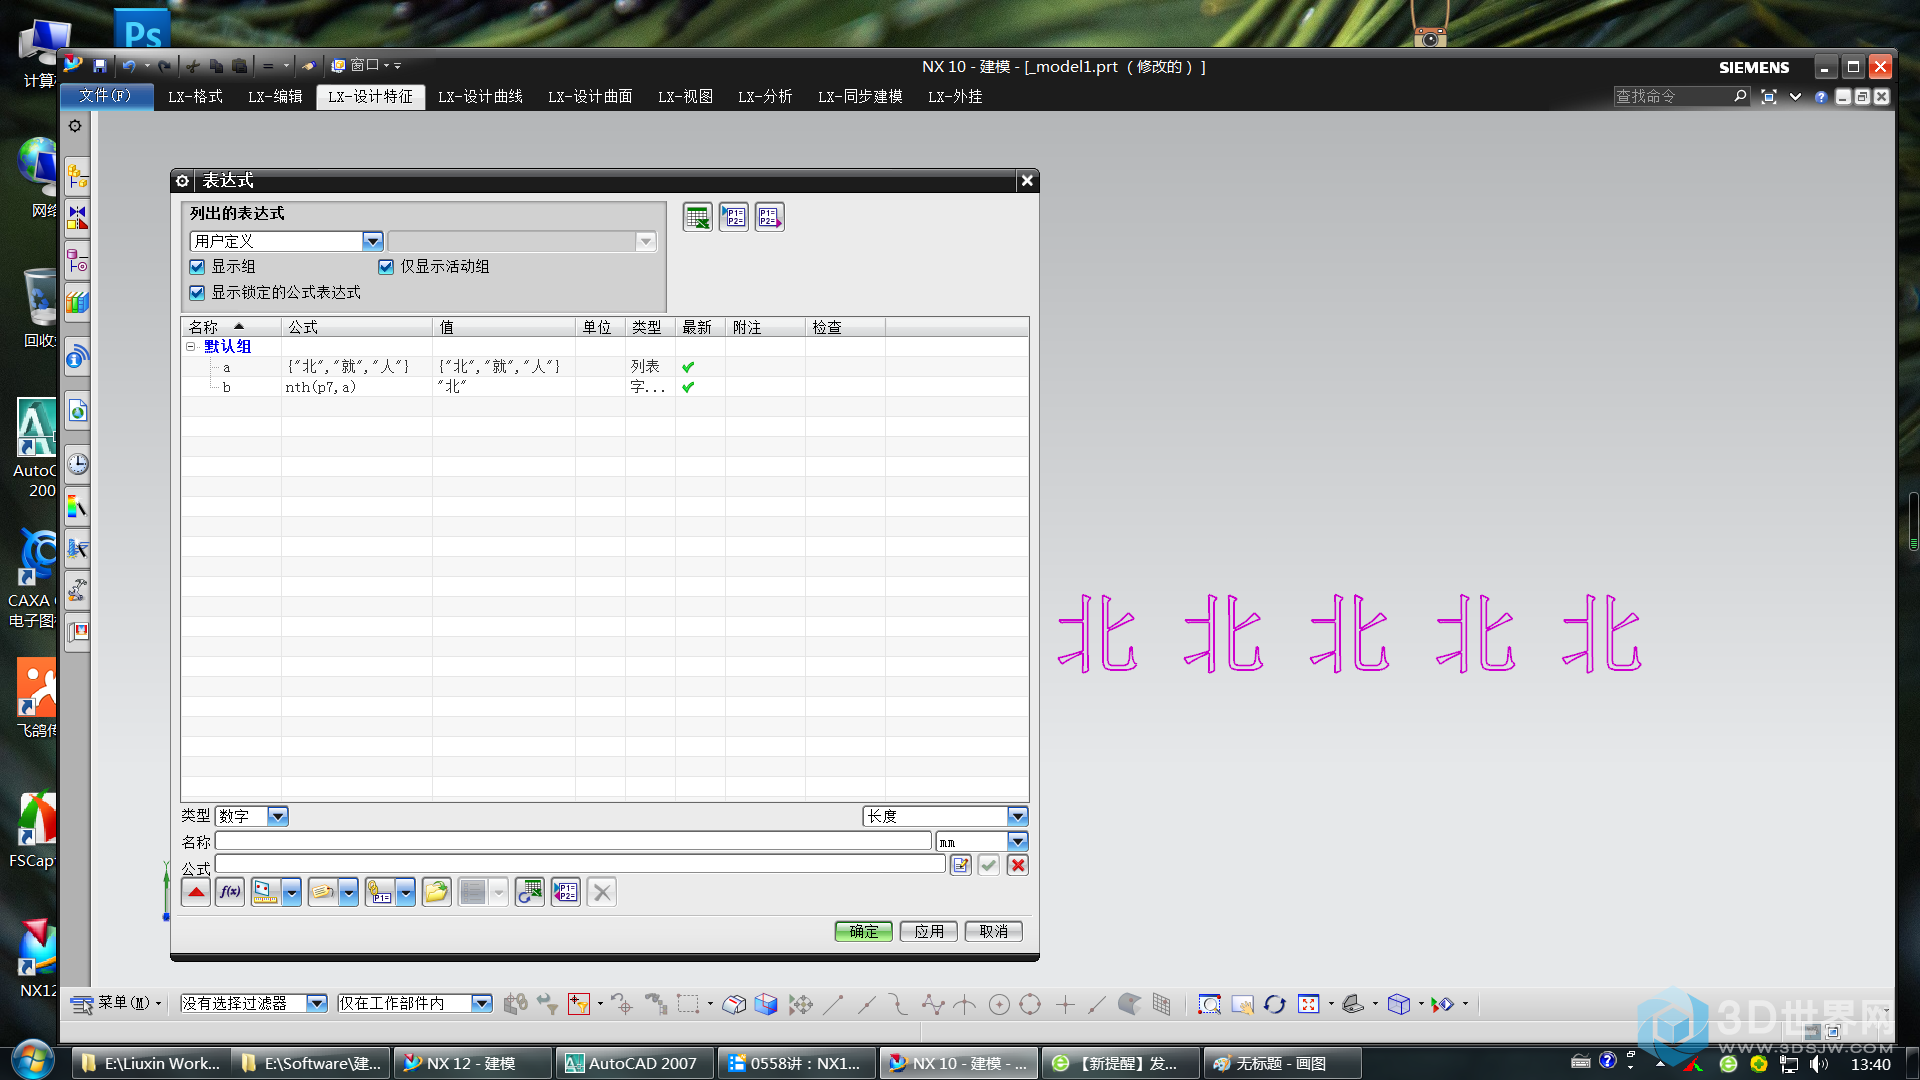
Task: Click the rectangle selection marquee icon
Action: coord(688,1004)
